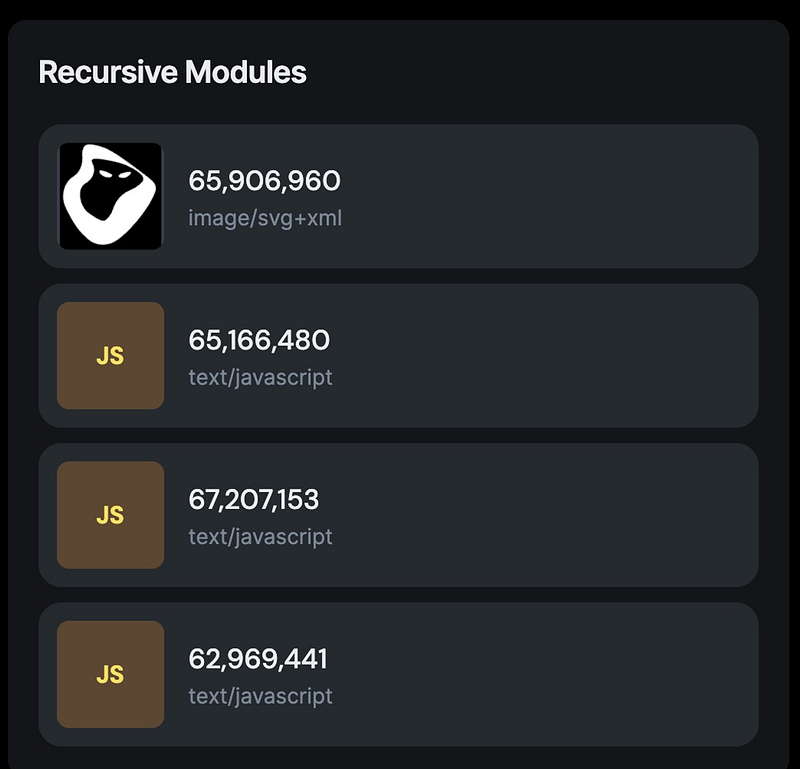Click text/javascript label under 67,207,153

[260, 537]
